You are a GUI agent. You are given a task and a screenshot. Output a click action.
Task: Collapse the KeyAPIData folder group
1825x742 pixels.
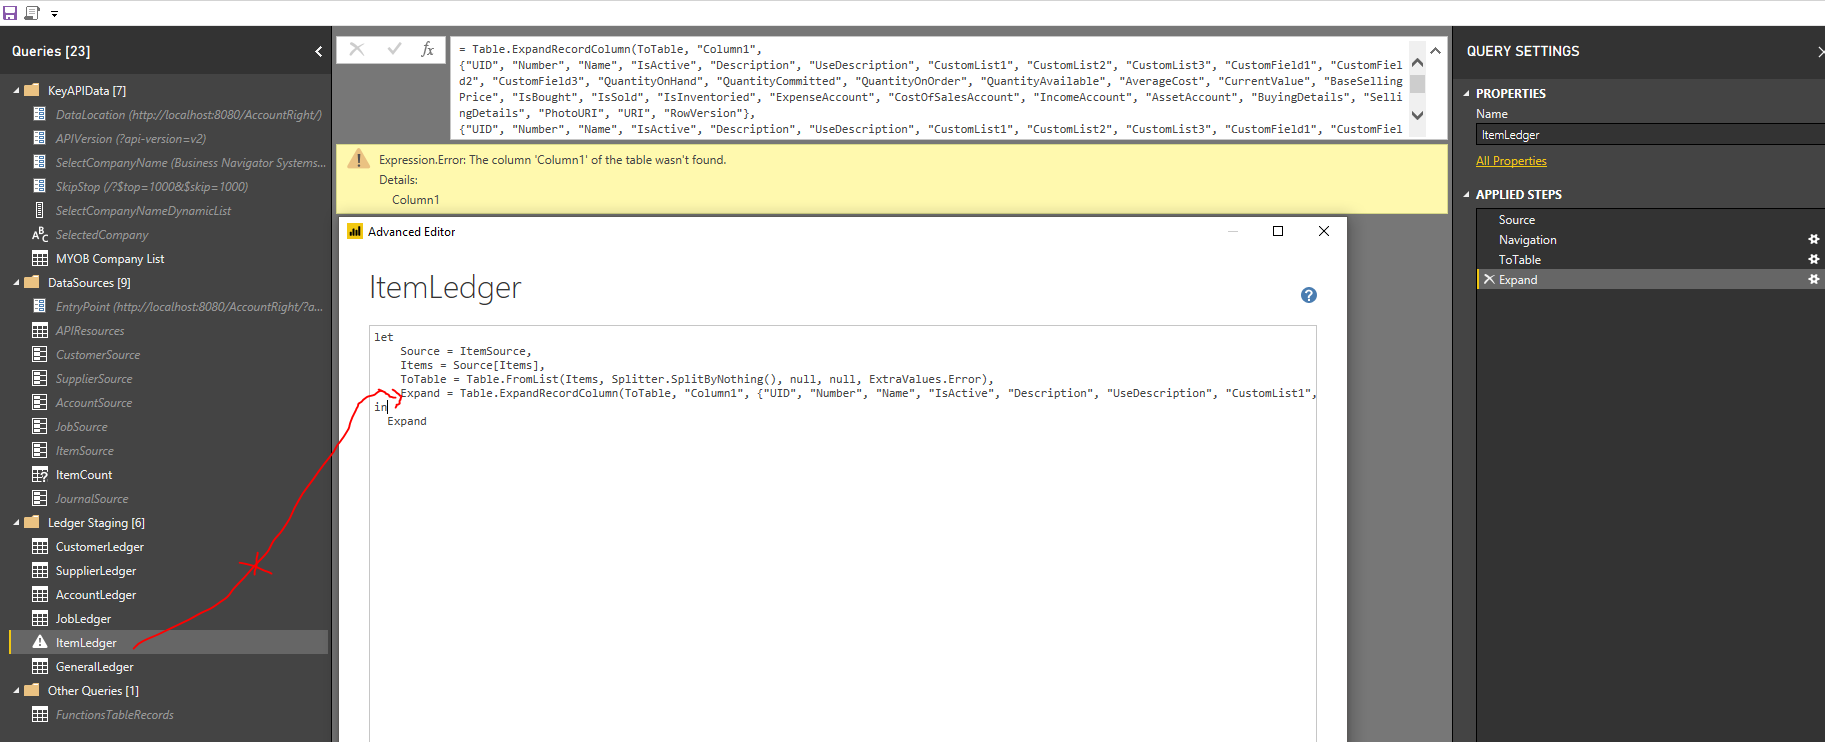coord(16,91)
